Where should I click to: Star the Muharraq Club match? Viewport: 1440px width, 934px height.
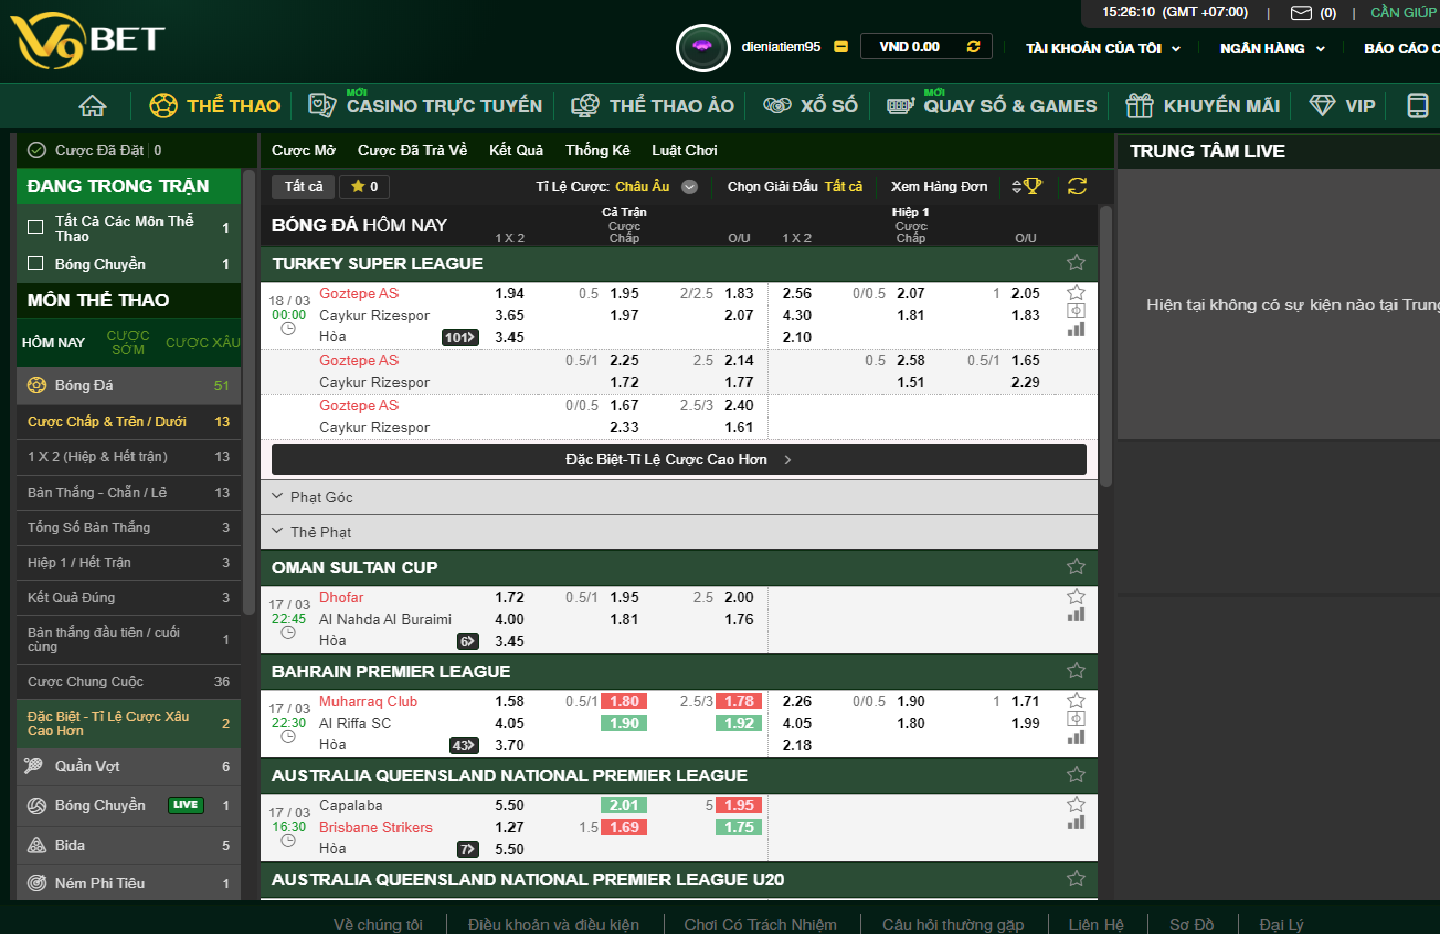click(1076, 700)
